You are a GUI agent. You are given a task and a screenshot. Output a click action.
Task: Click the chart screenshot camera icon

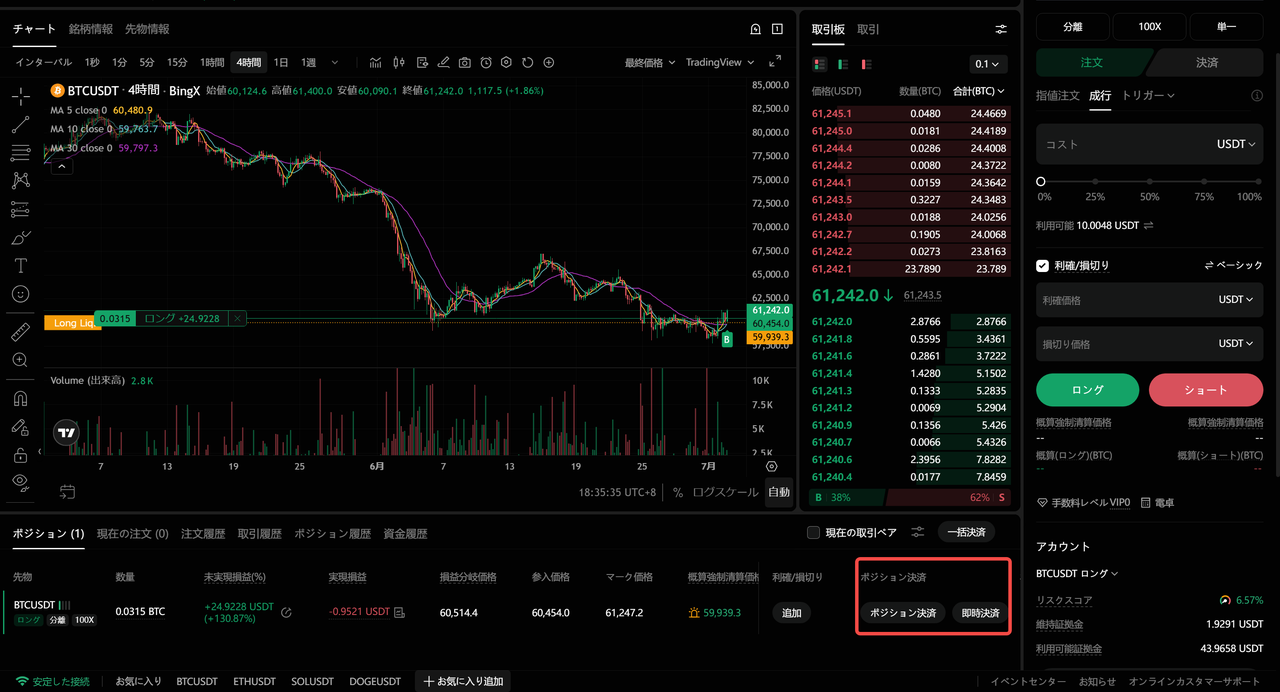(465, 62)
